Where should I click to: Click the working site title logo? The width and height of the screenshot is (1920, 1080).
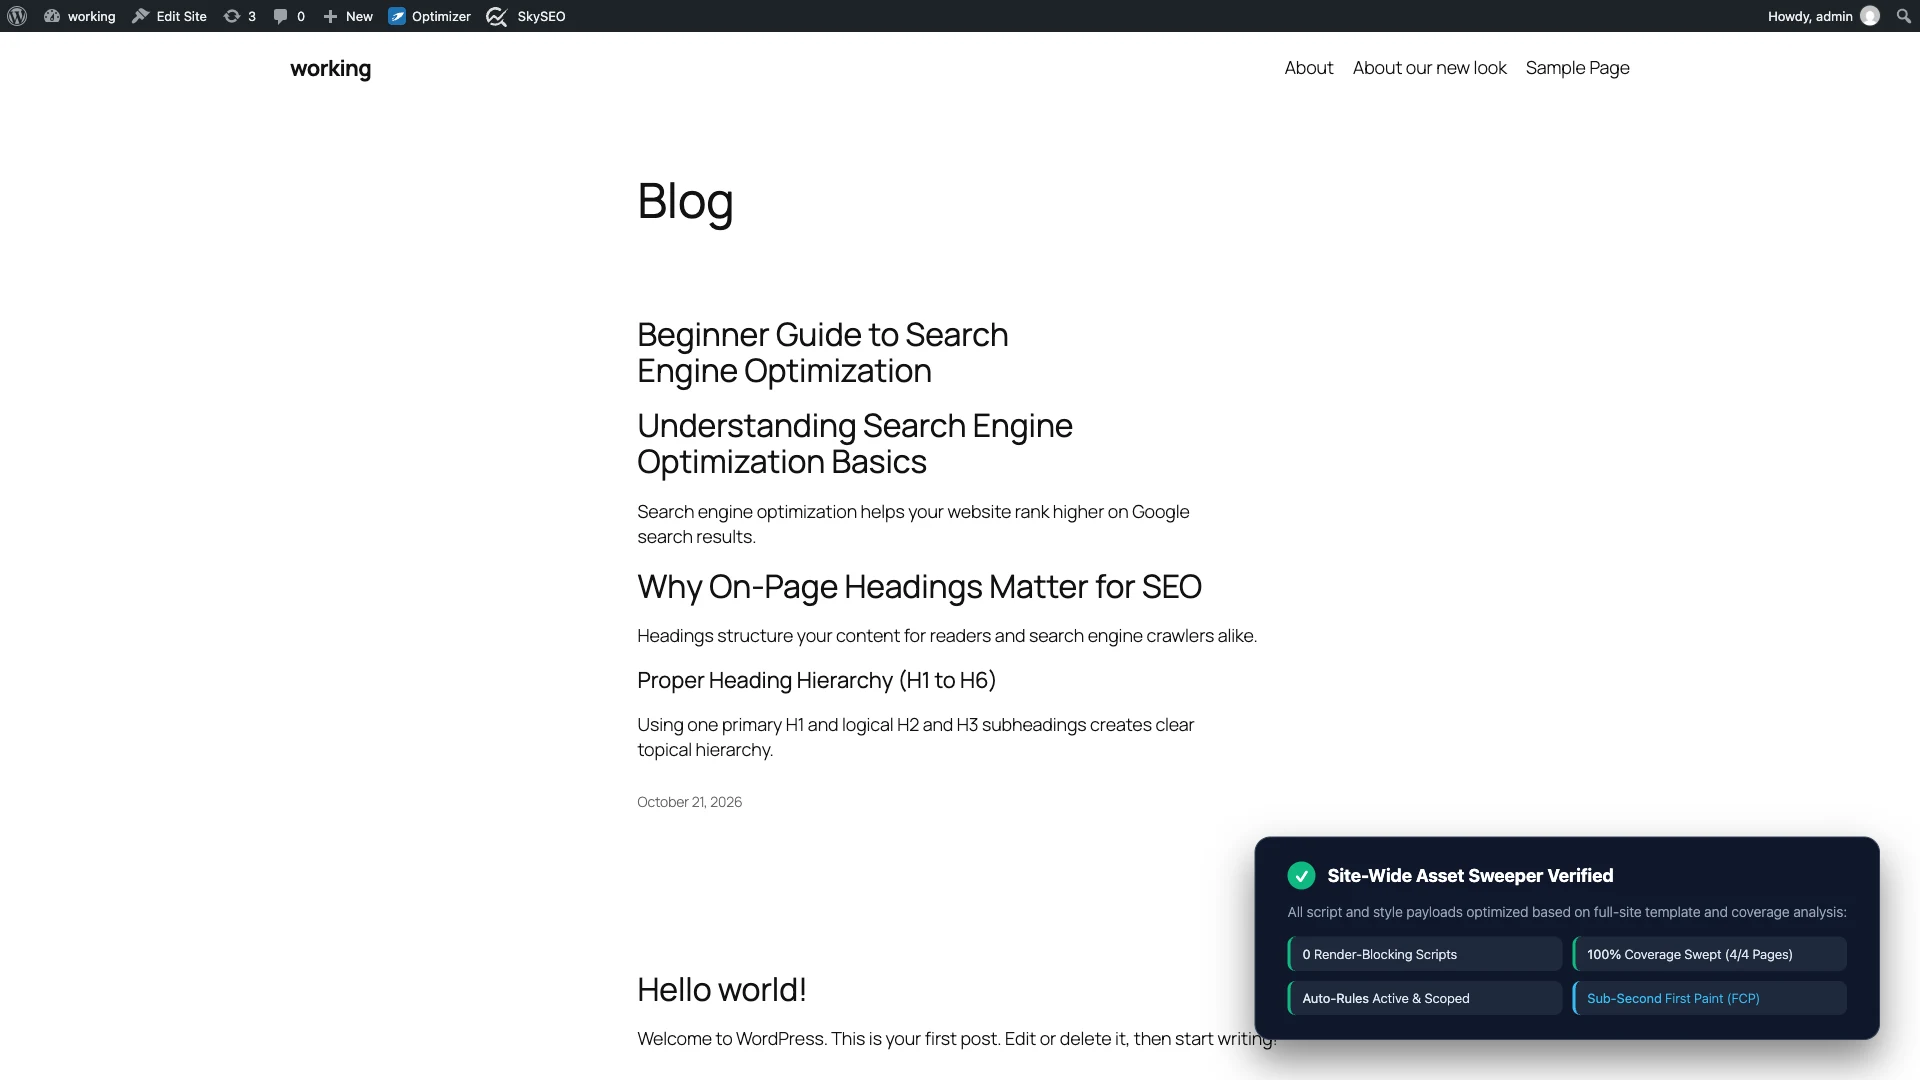point(331,69)
